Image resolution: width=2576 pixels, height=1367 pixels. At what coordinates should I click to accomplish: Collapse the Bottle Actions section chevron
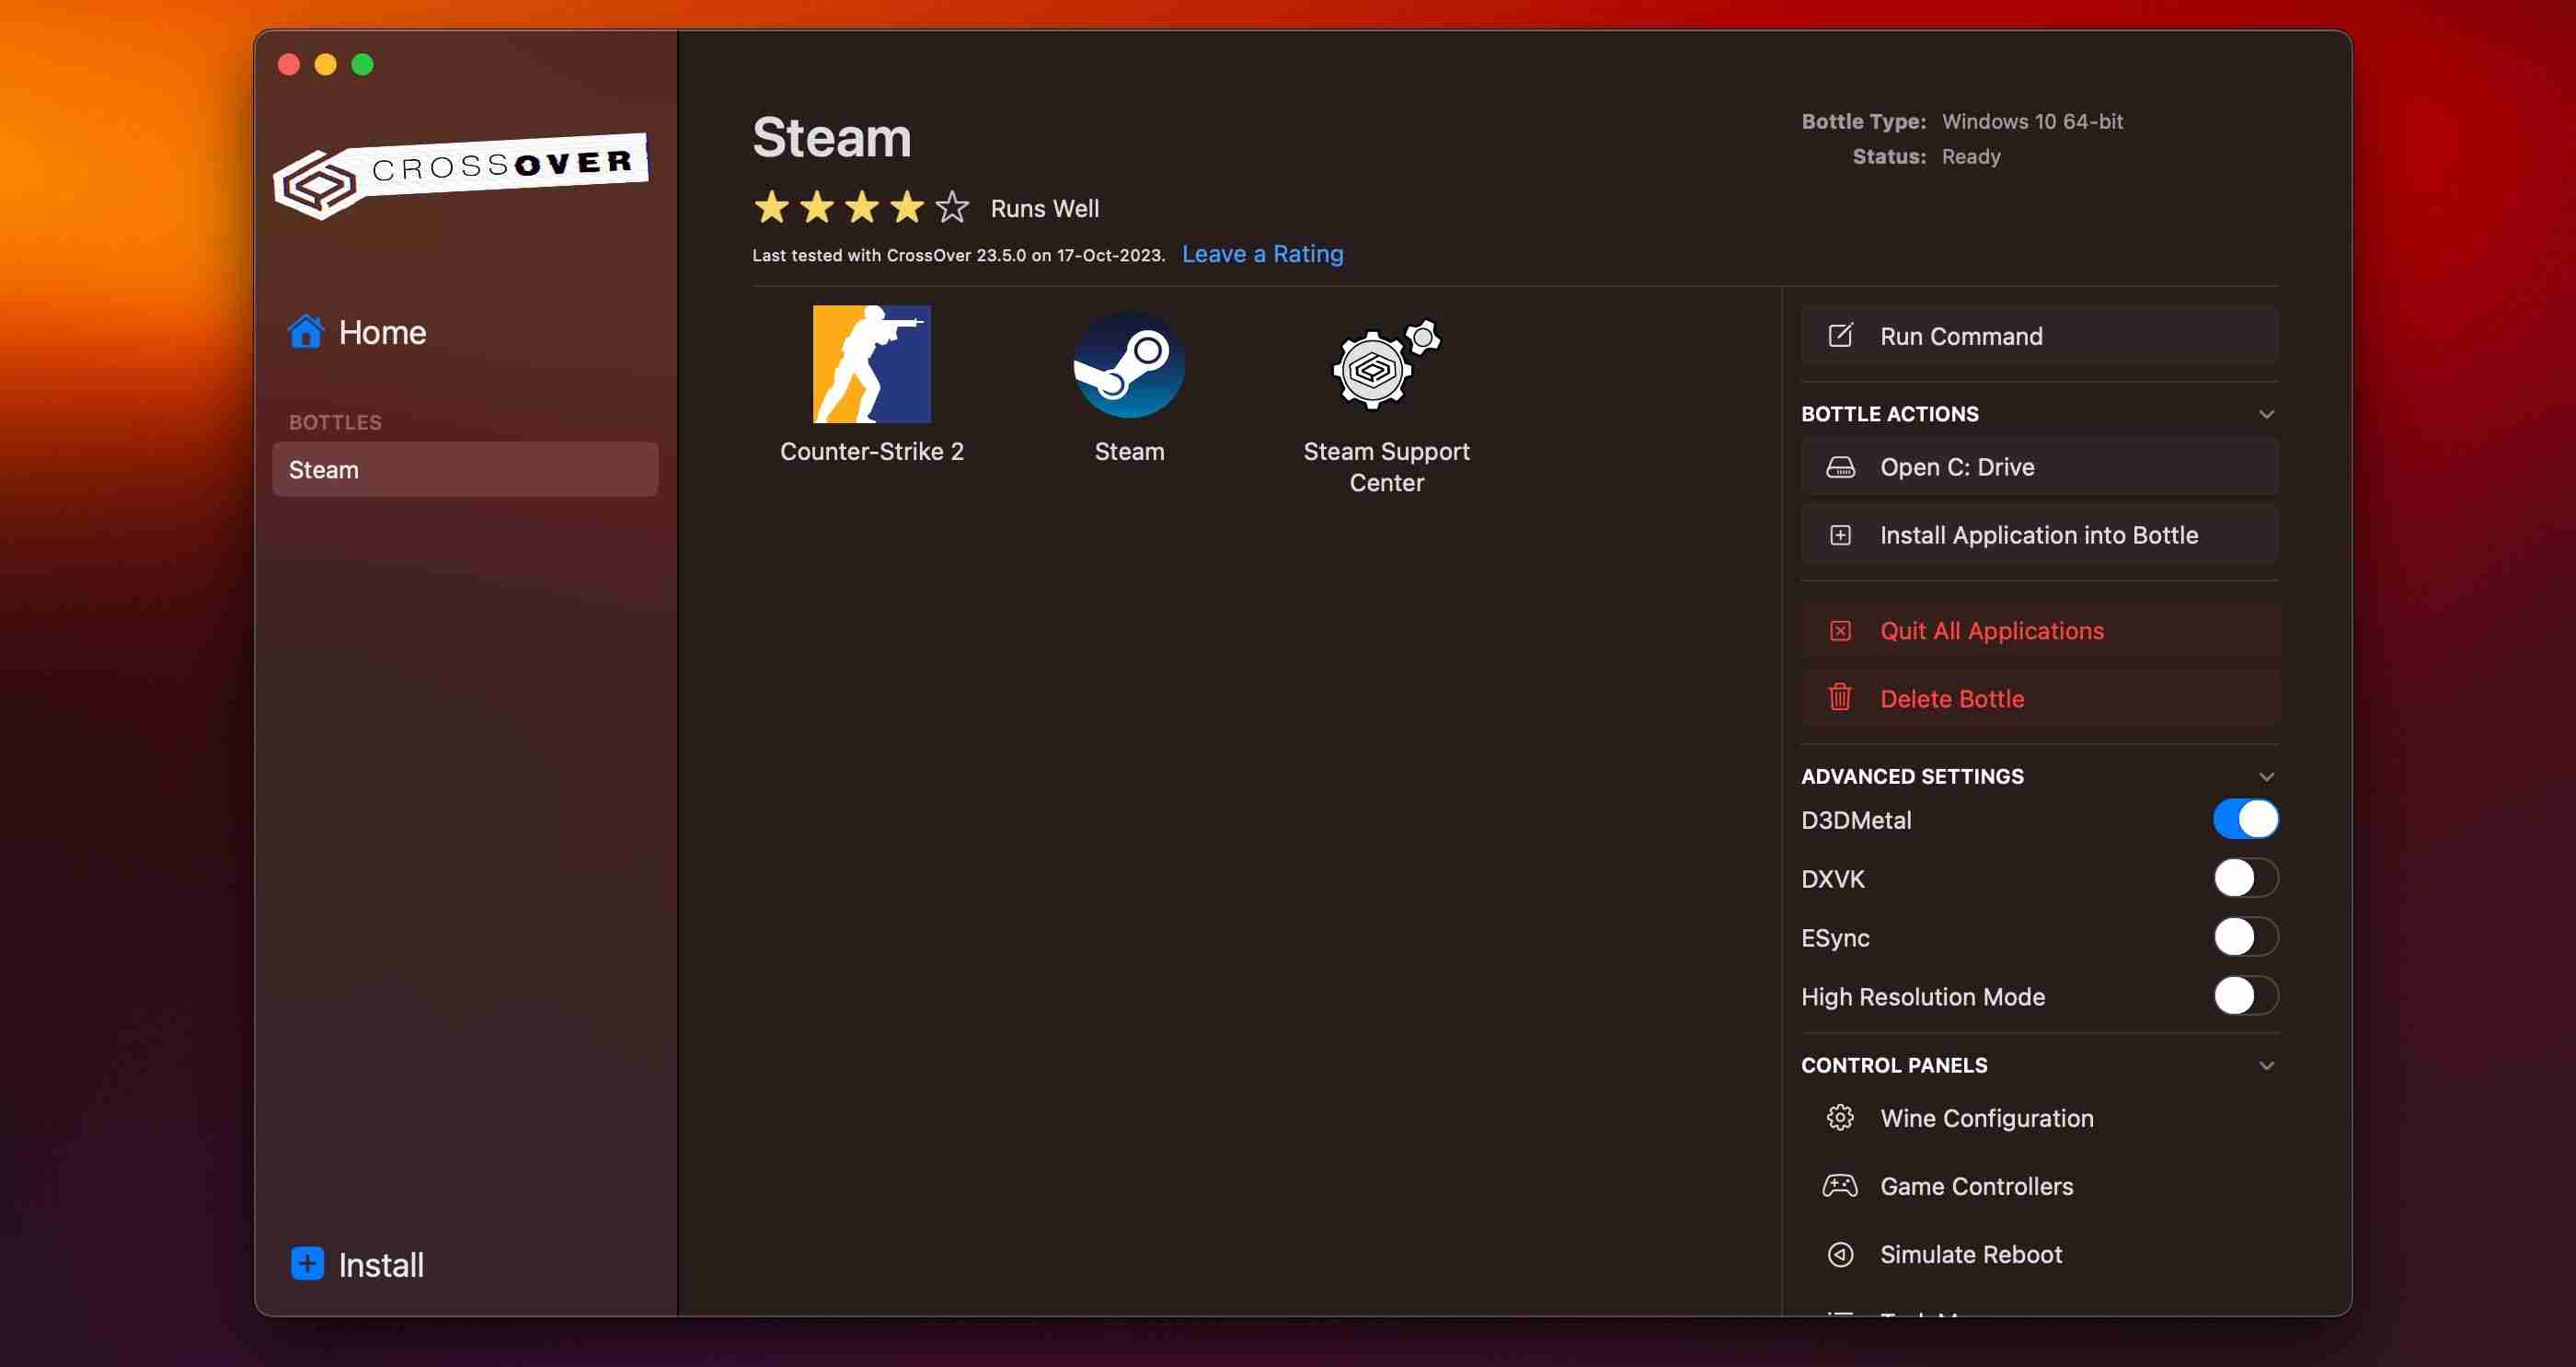point(2266,414)
